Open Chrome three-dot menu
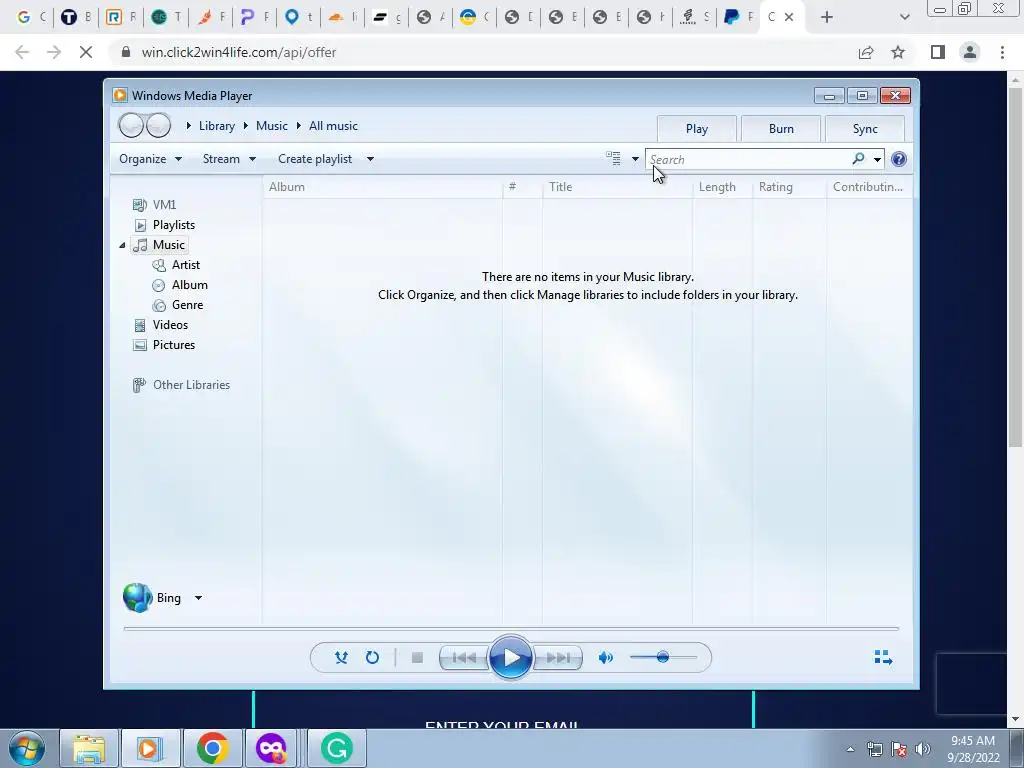Image resolution: width=1024 pixels, height=768 pixels. click(1002, 52)
